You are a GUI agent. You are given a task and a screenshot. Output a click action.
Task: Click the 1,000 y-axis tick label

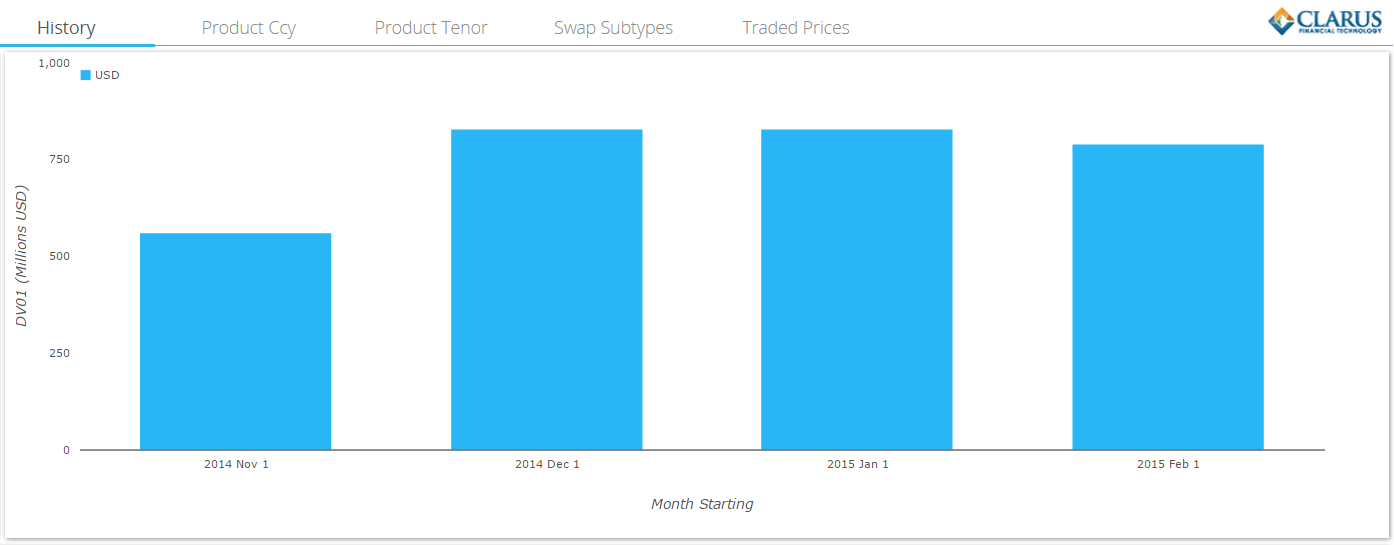point(54,63)
